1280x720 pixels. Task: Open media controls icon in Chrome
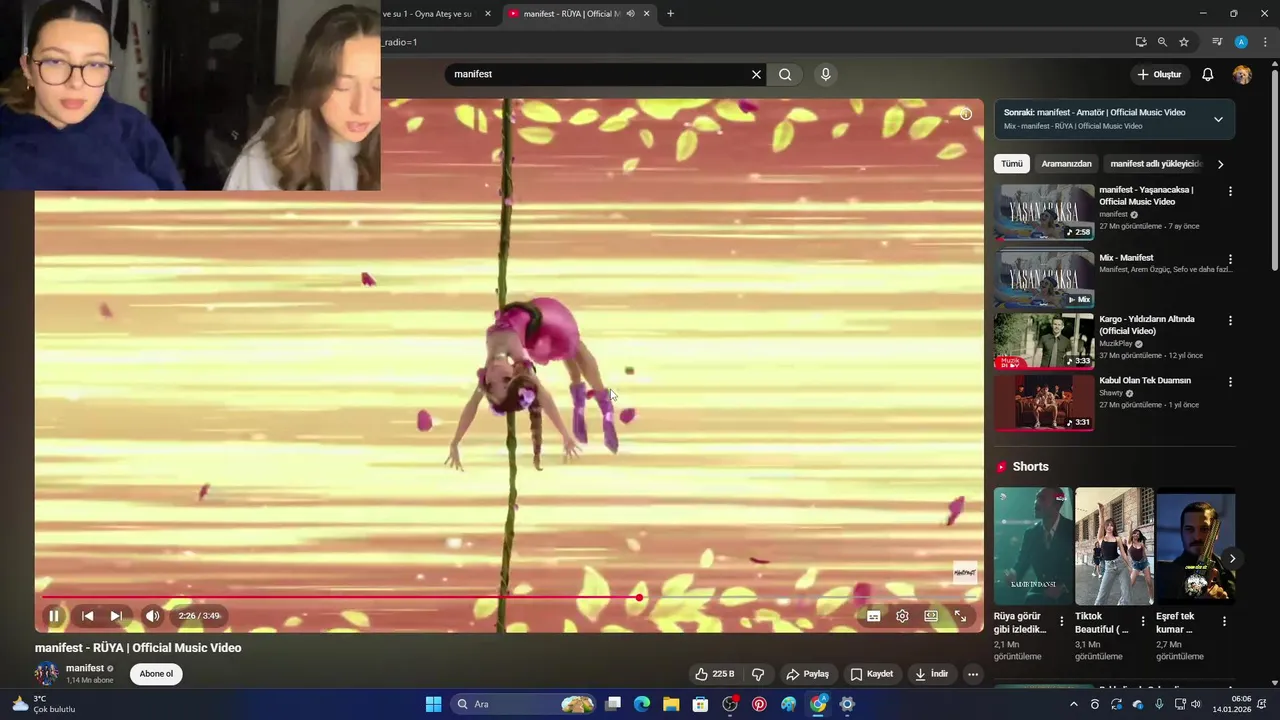click(1217, 42)
